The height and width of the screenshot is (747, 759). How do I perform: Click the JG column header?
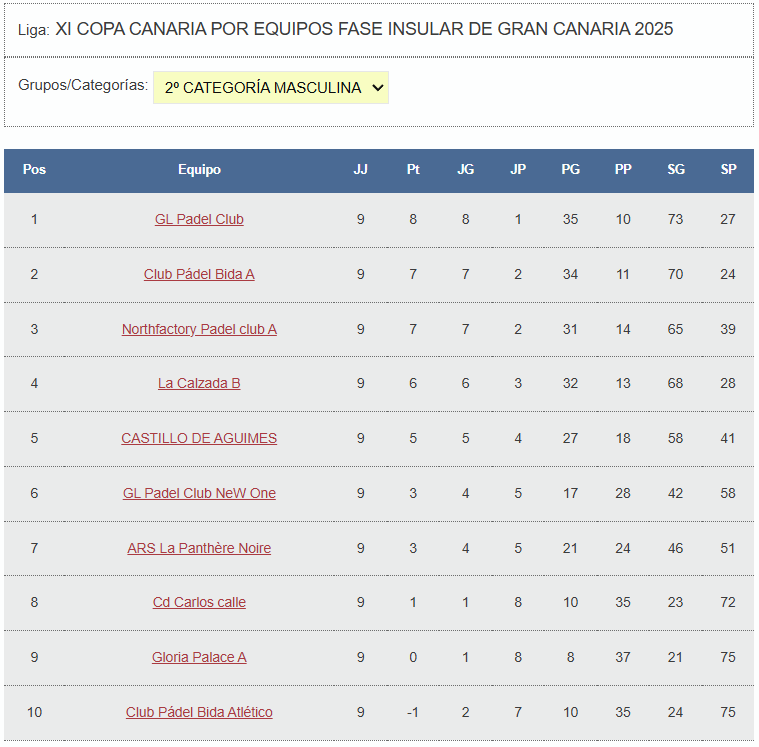466,170
